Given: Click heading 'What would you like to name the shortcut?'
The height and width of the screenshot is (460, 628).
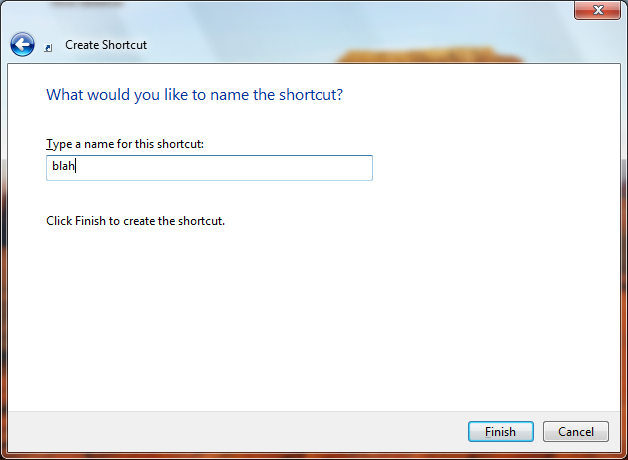Looking at the screenshot, I should [x=195, y=95].
